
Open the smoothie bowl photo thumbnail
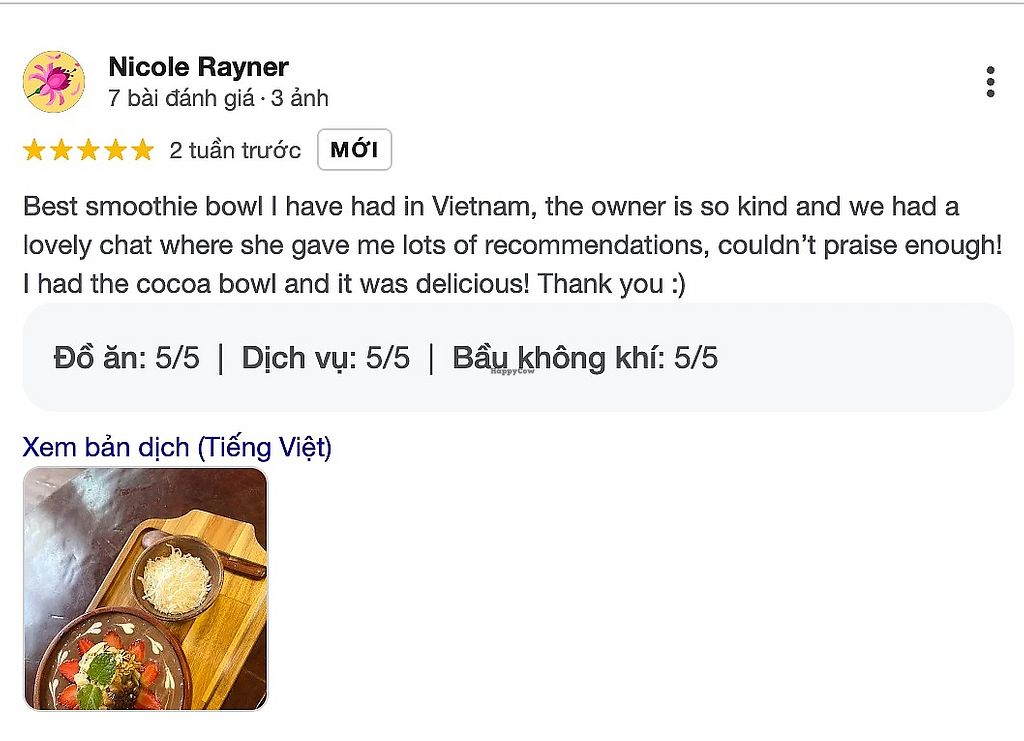(x=145, y=589)
